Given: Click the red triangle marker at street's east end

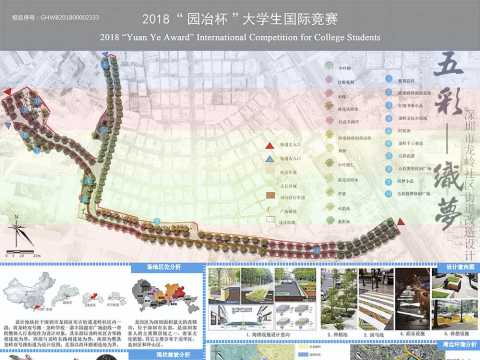Looking at the screenshot, I should (x=401, y=222).
